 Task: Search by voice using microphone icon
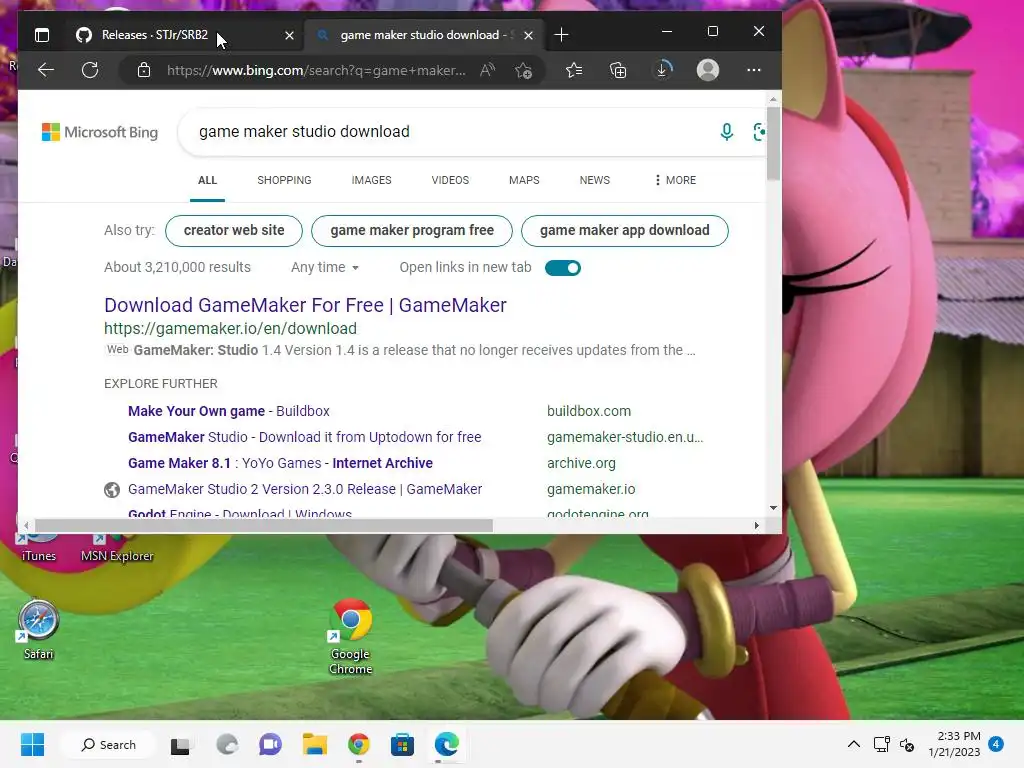[x=726, y=132]
